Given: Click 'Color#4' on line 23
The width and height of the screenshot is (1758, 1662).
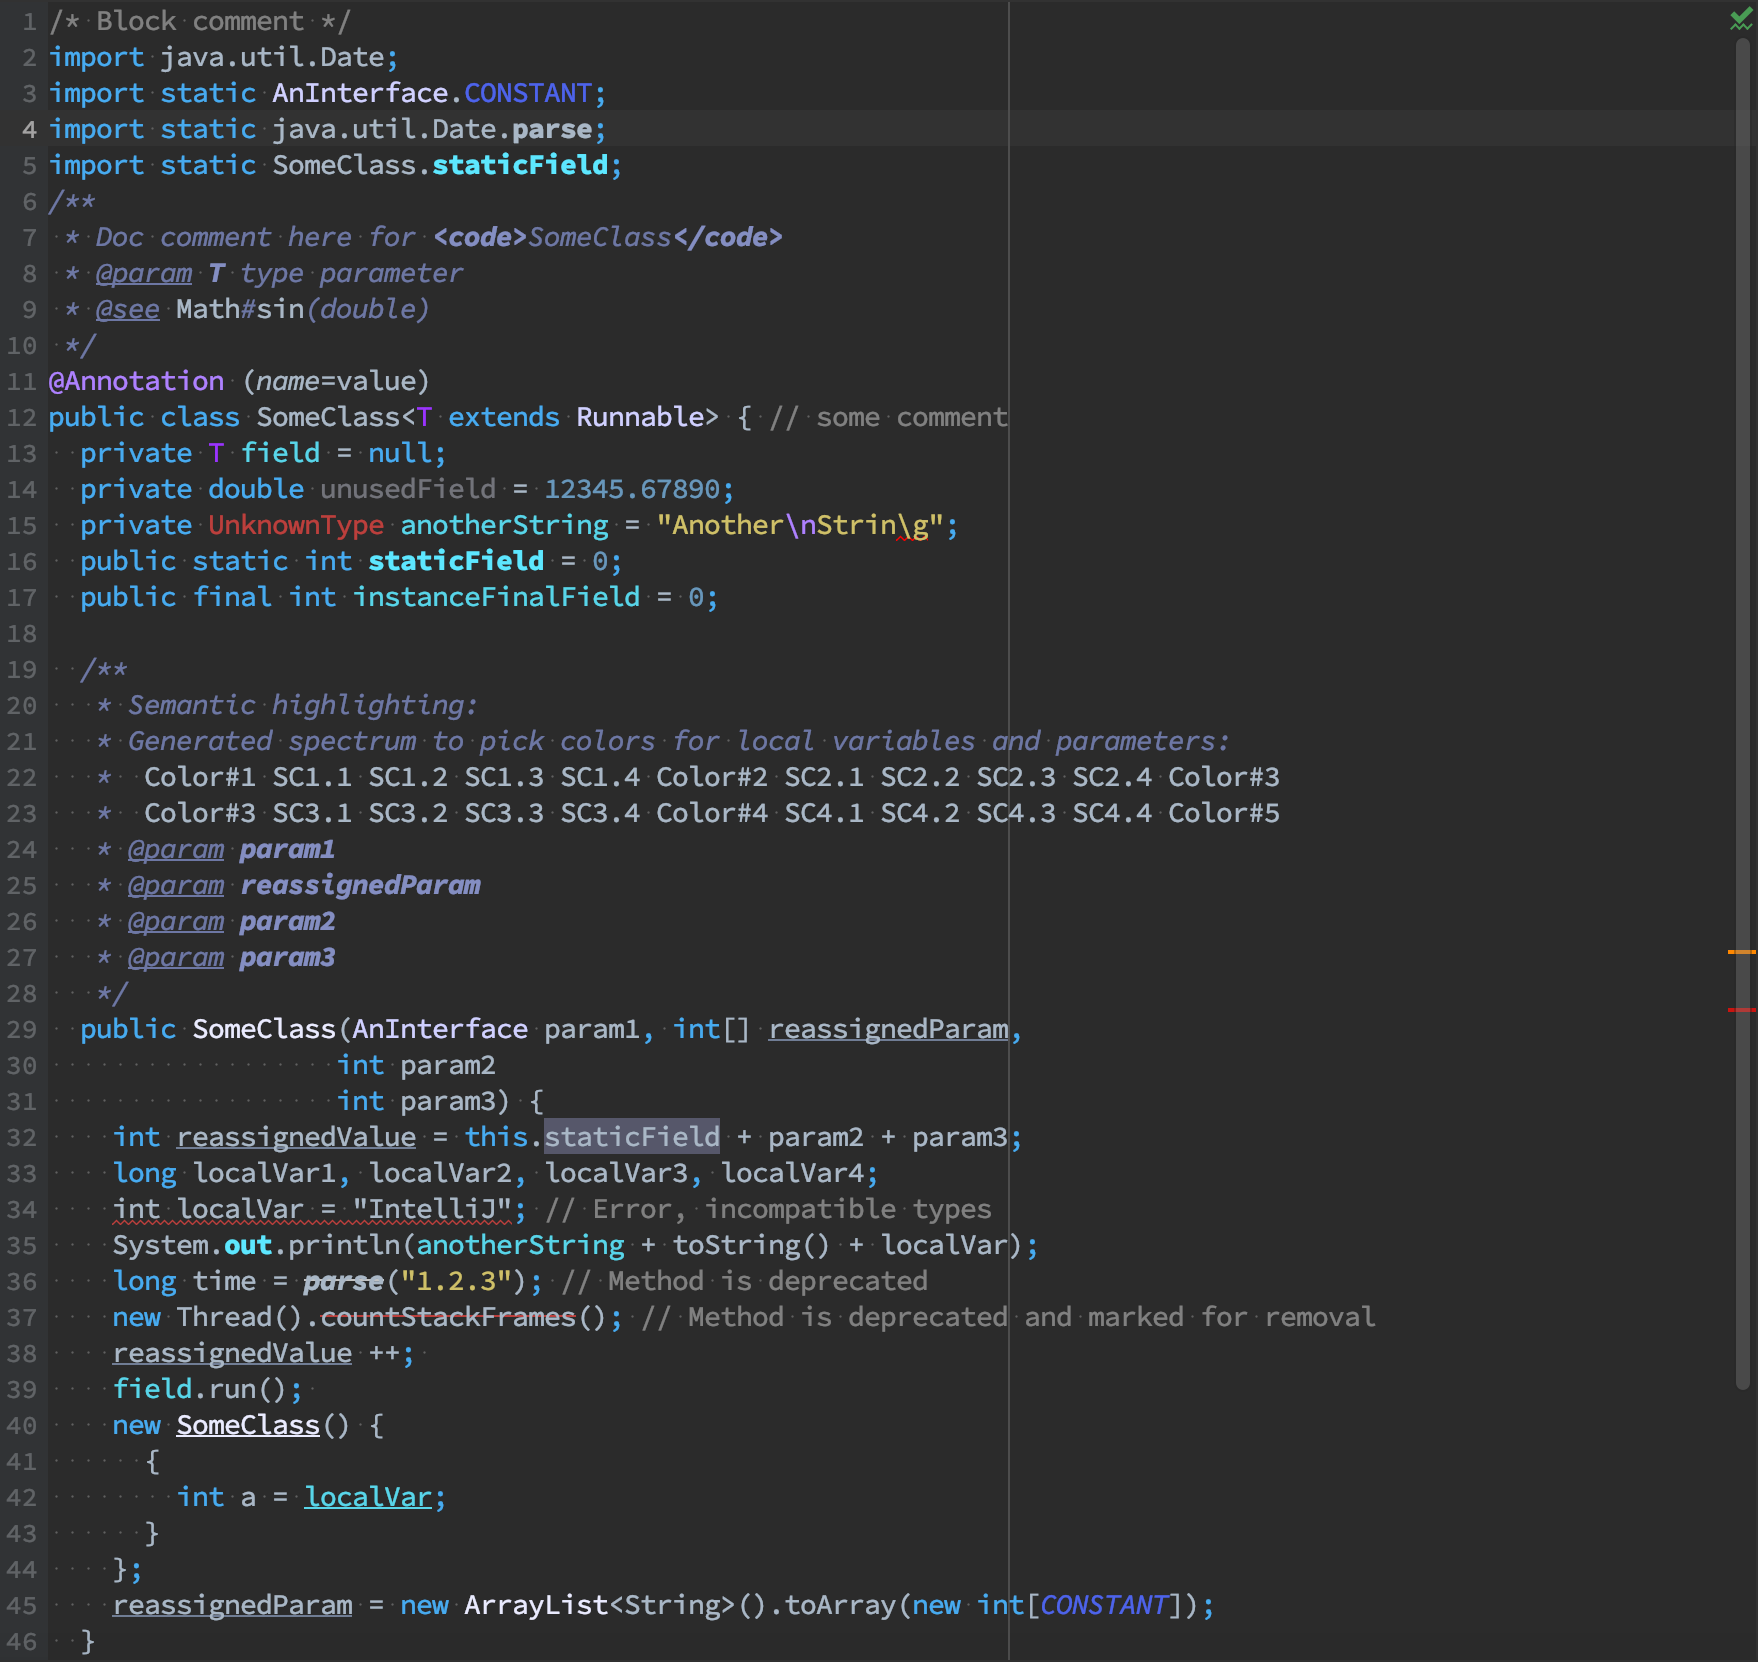Looking at the screenshot, I should (712, 814).
